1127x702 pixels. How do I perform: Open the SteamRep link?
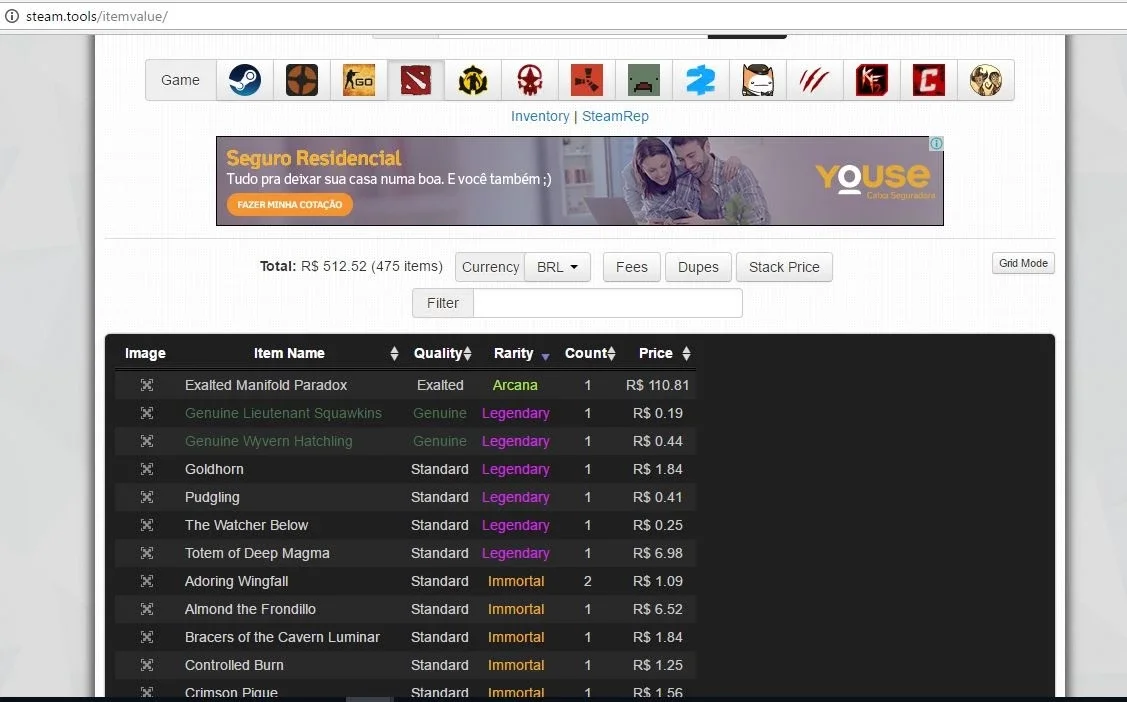point(615,116)
